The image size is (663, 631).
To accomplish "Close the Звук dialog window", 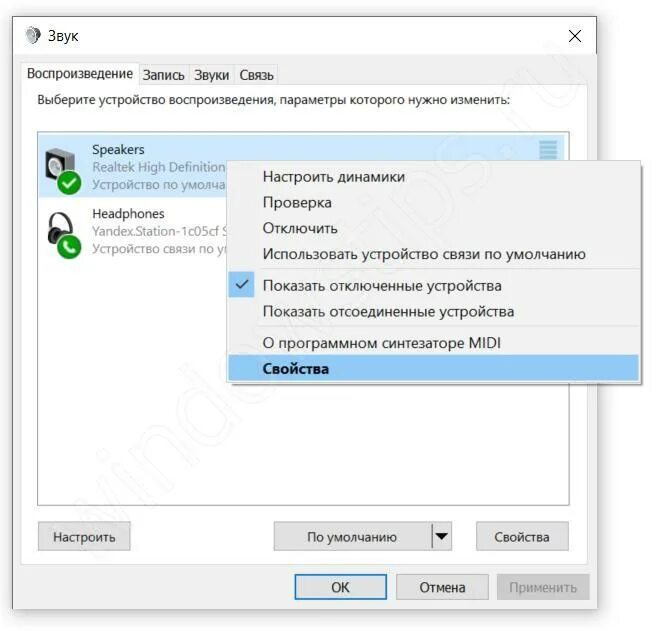I will pyautogui.click(x=575, y=36).
